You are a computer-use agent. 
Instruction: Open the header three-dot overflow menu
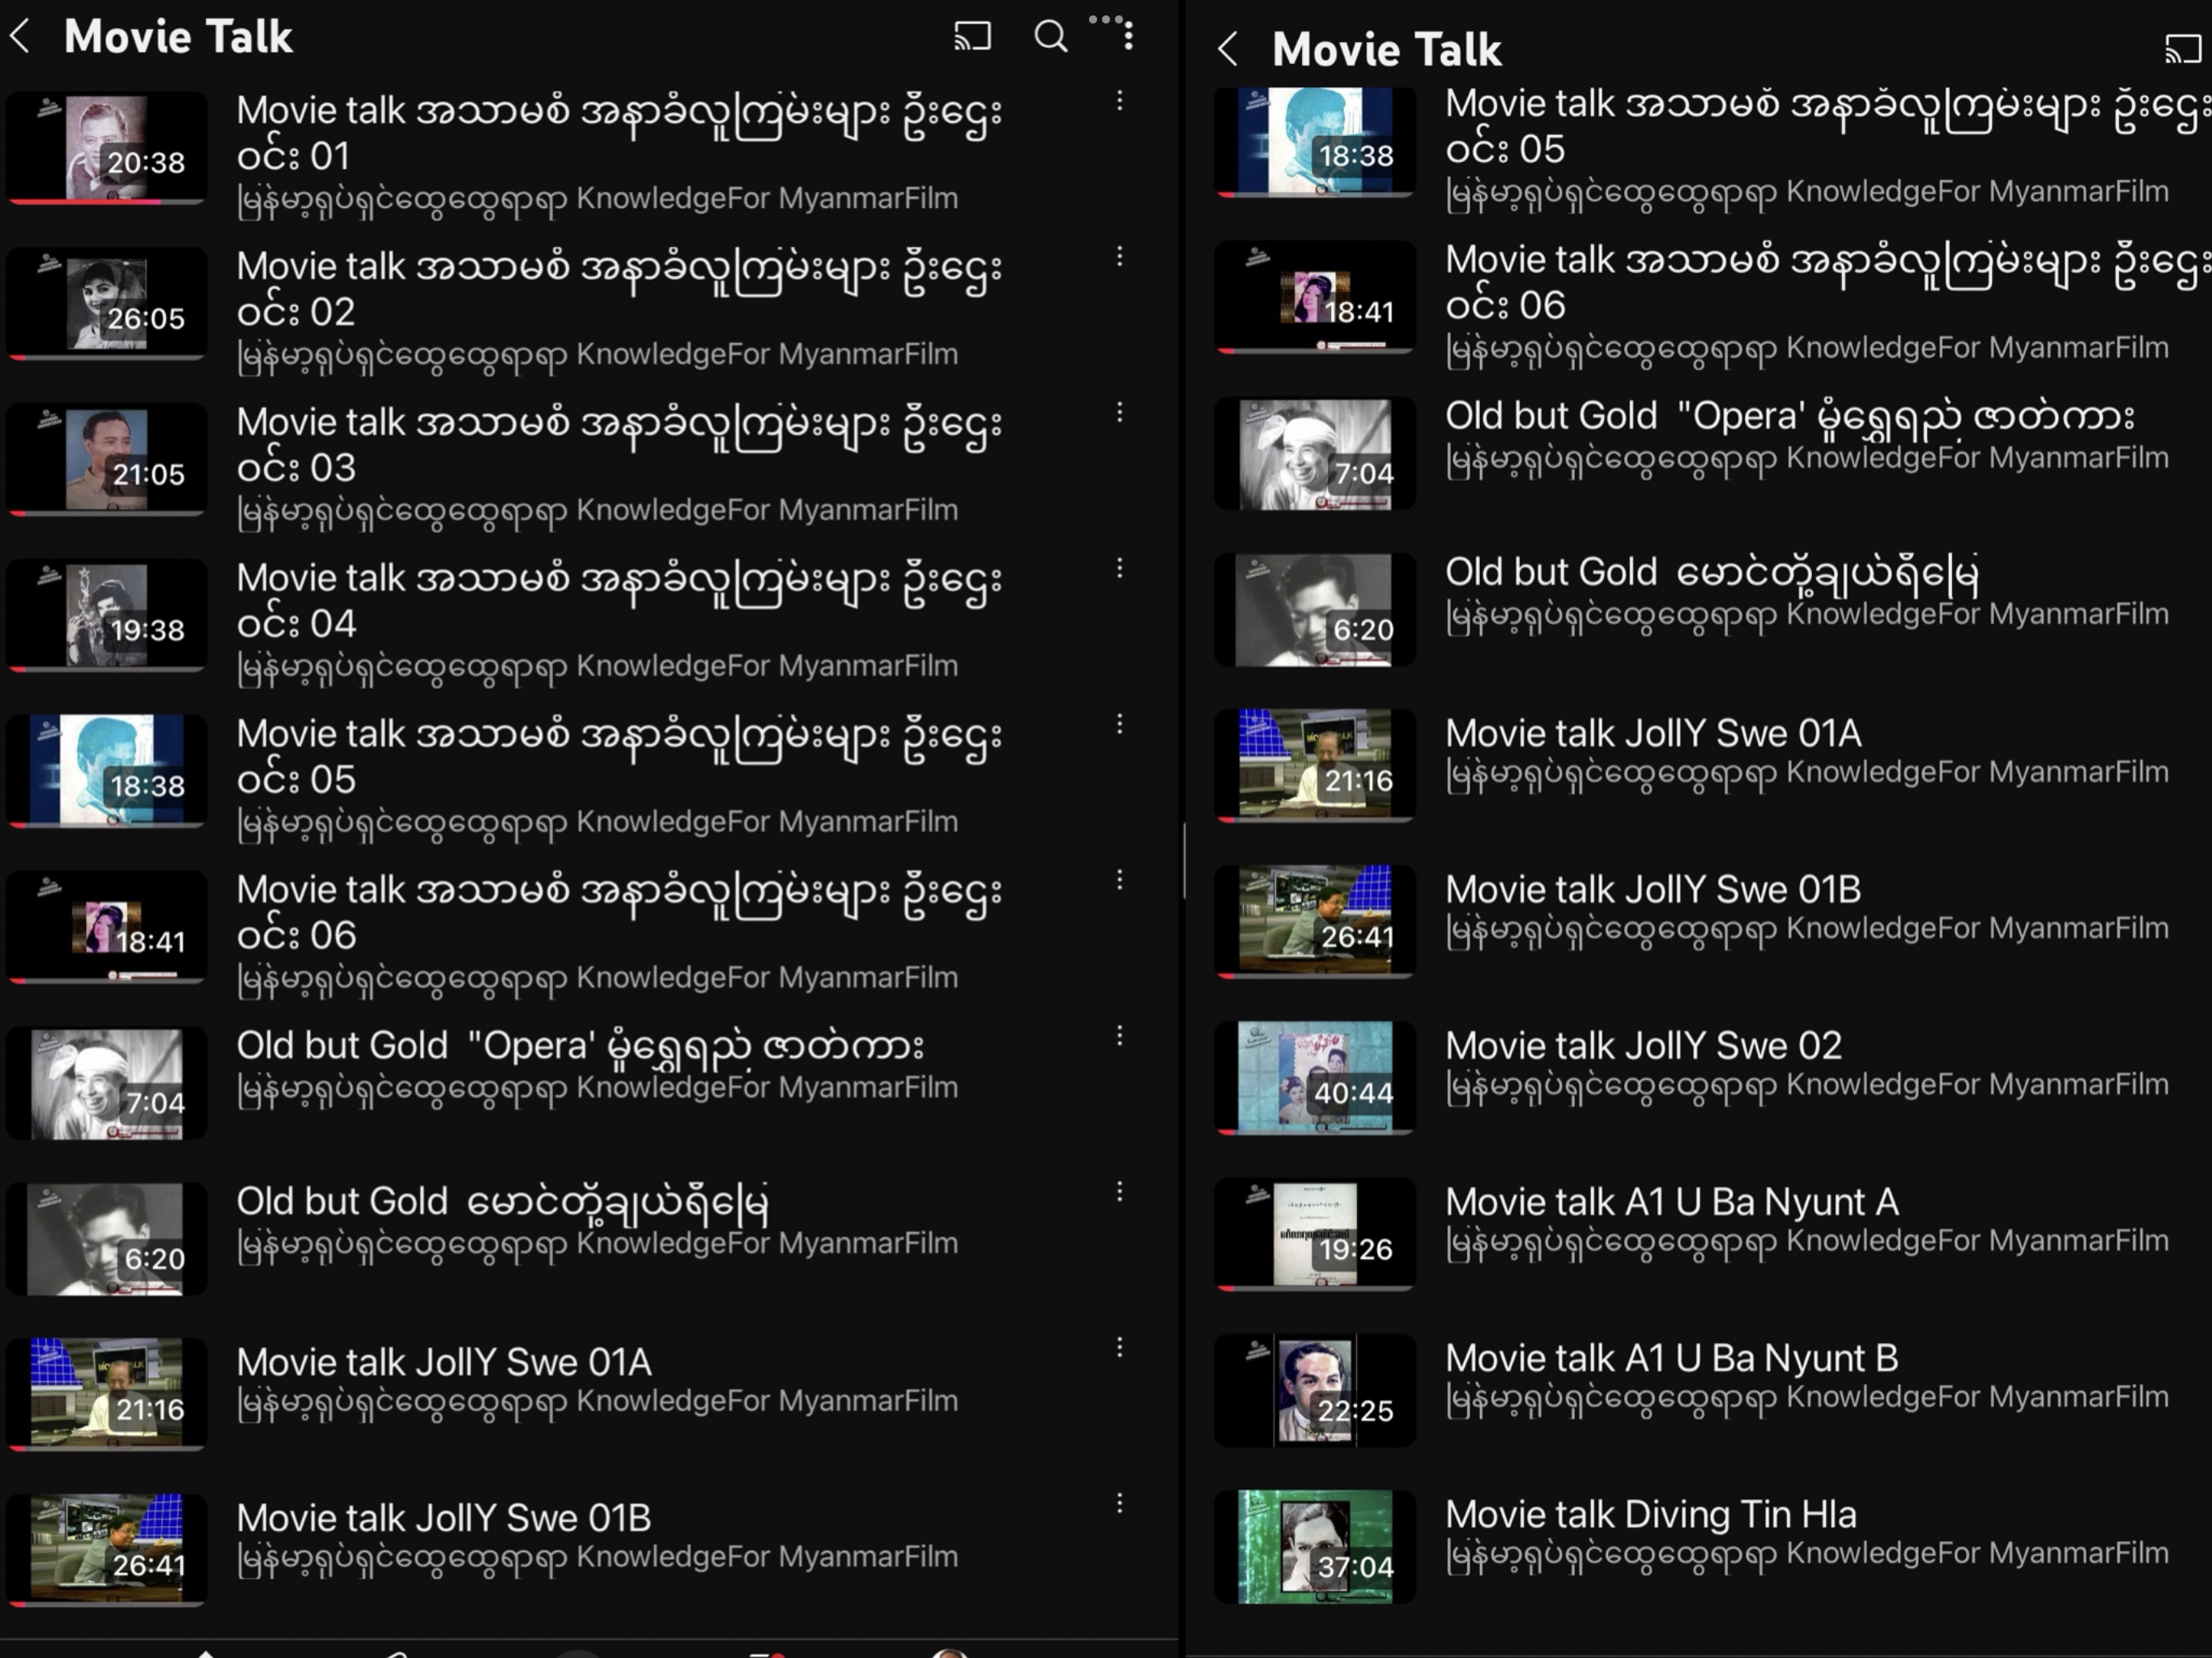(x=1128, y=37)
